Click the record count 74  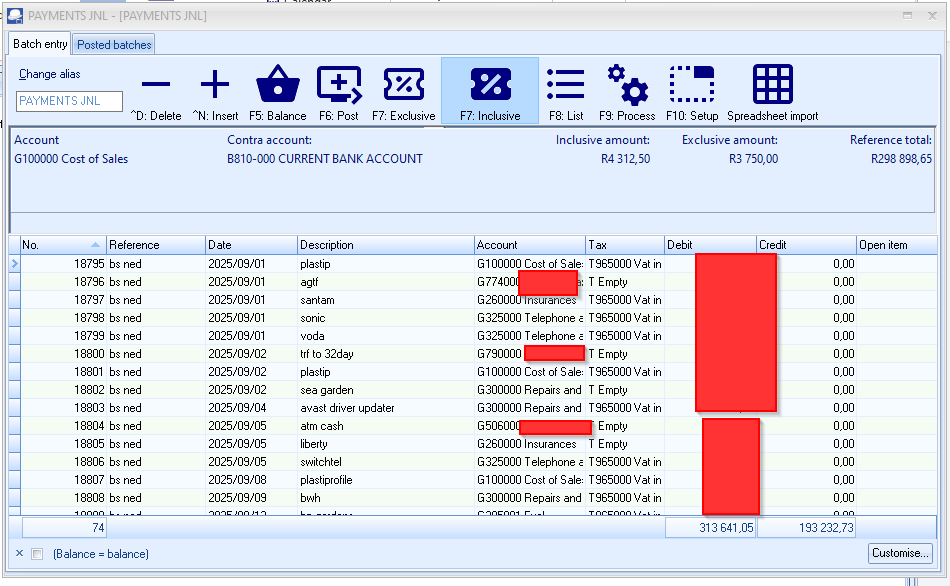64,528
